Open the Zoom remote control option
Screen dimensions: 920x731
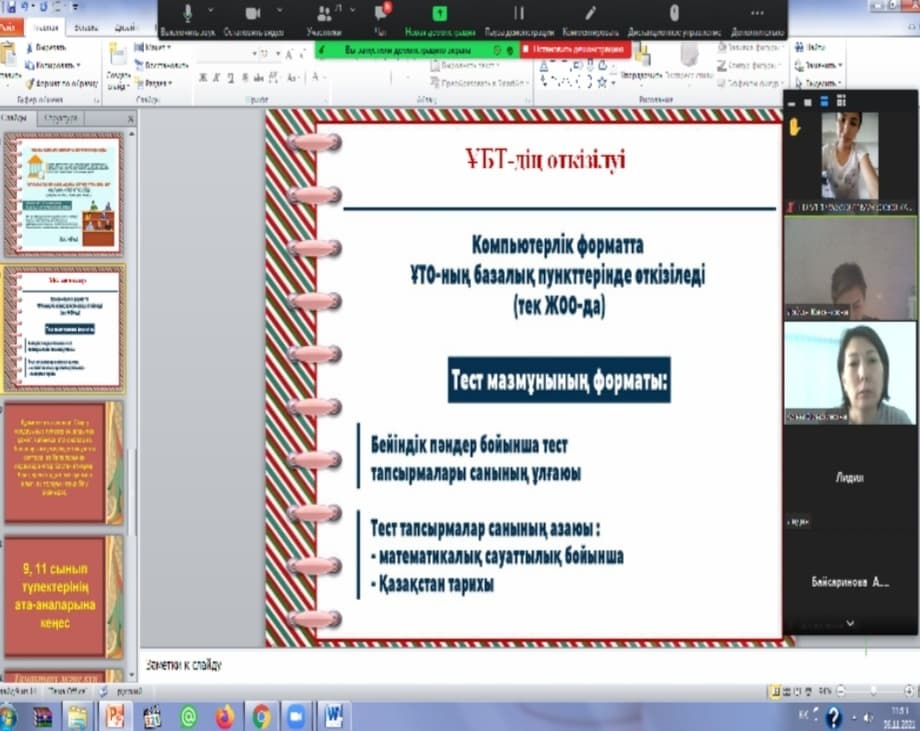coord(674,20)
